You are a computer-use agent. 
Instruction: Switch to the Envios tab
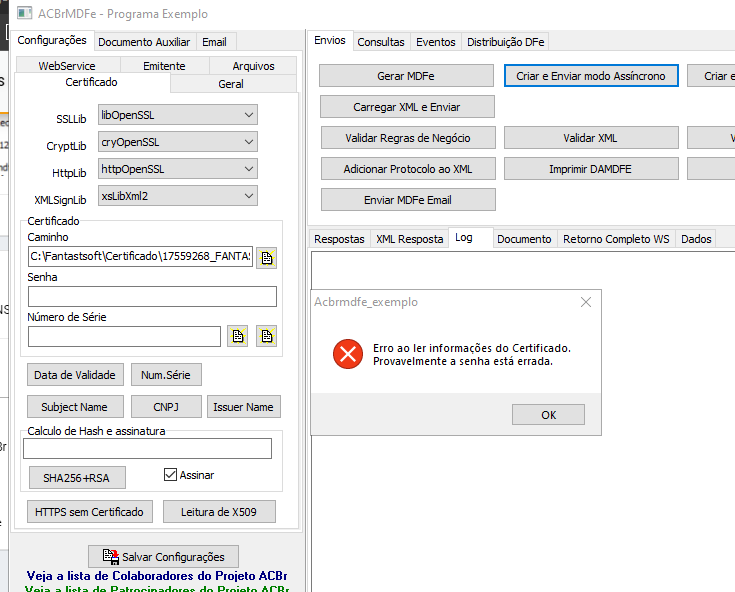tap(330, 40)
